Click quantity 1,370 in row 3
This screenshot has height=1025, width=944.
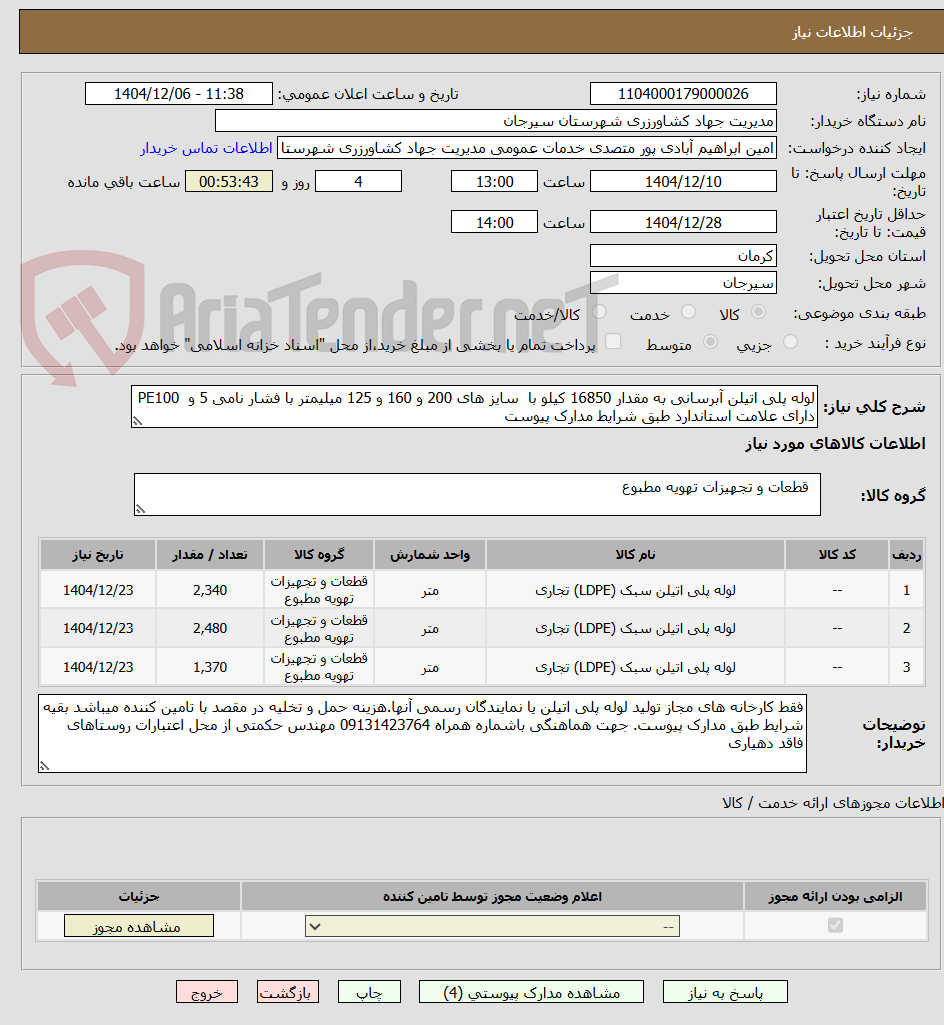coord(210,667)
